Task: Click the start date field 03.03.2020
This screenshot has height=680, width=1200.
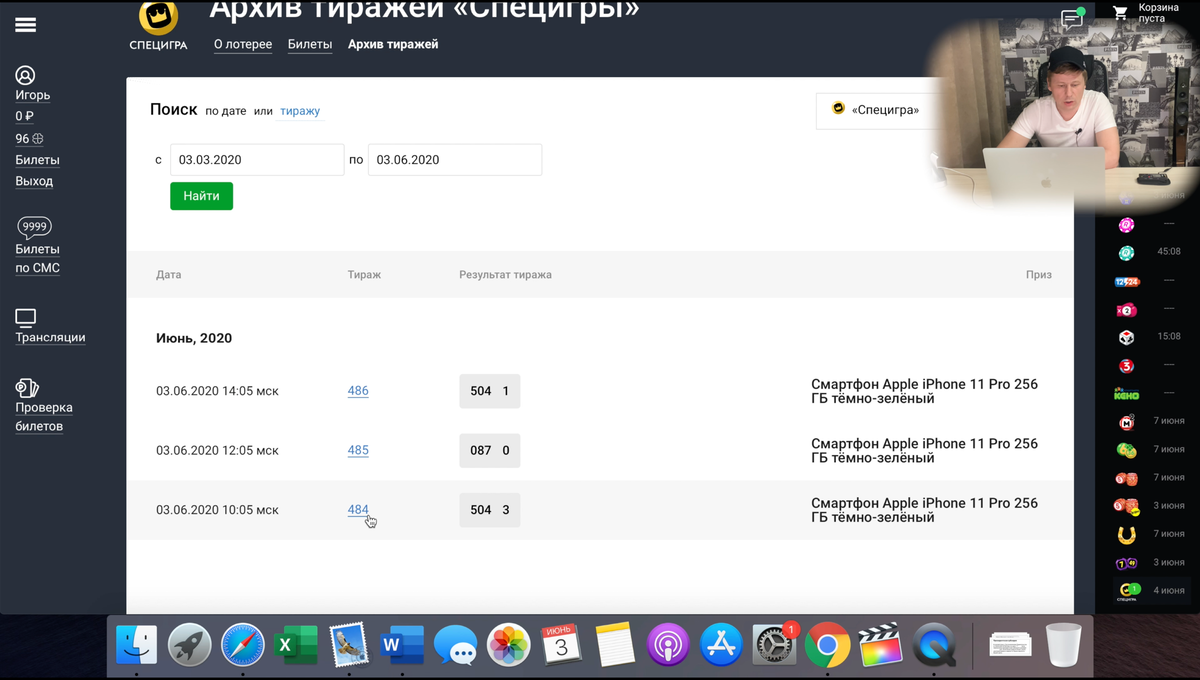Action: point(257,160)
